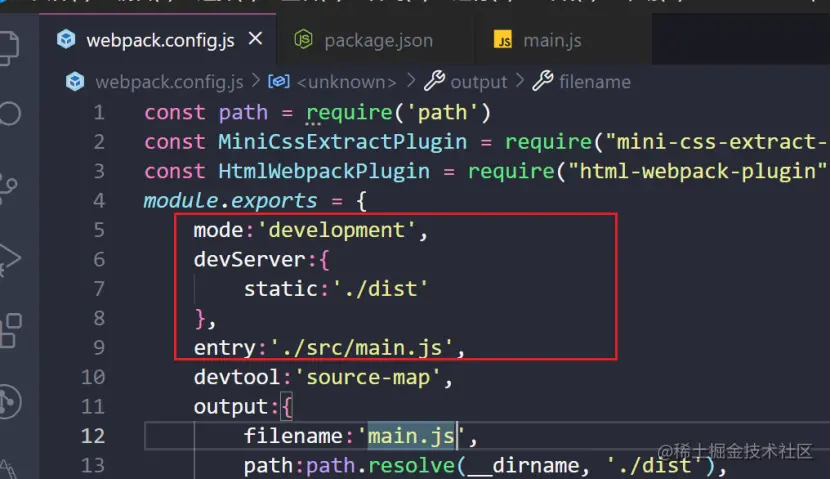Viewport: 831px width, 479px height.
Task: Click the selected main.js text on line 12
Action: pos(411,436)
